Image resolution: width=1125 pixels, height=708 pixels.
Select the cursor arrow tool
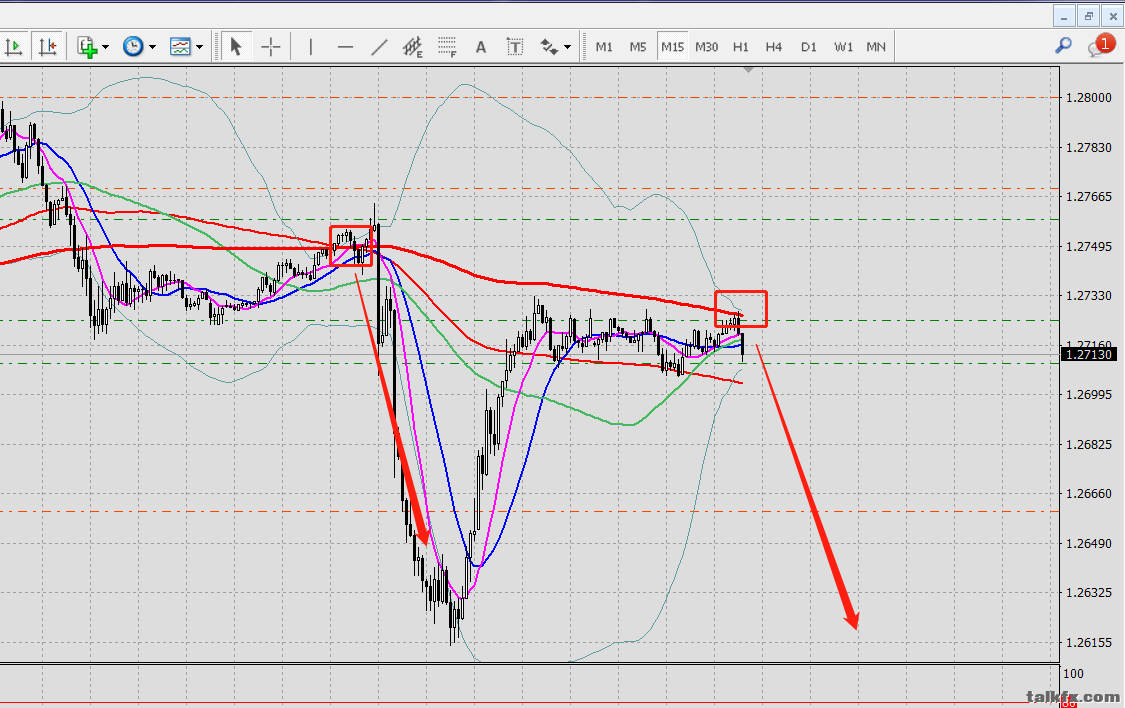pos(236,46)
